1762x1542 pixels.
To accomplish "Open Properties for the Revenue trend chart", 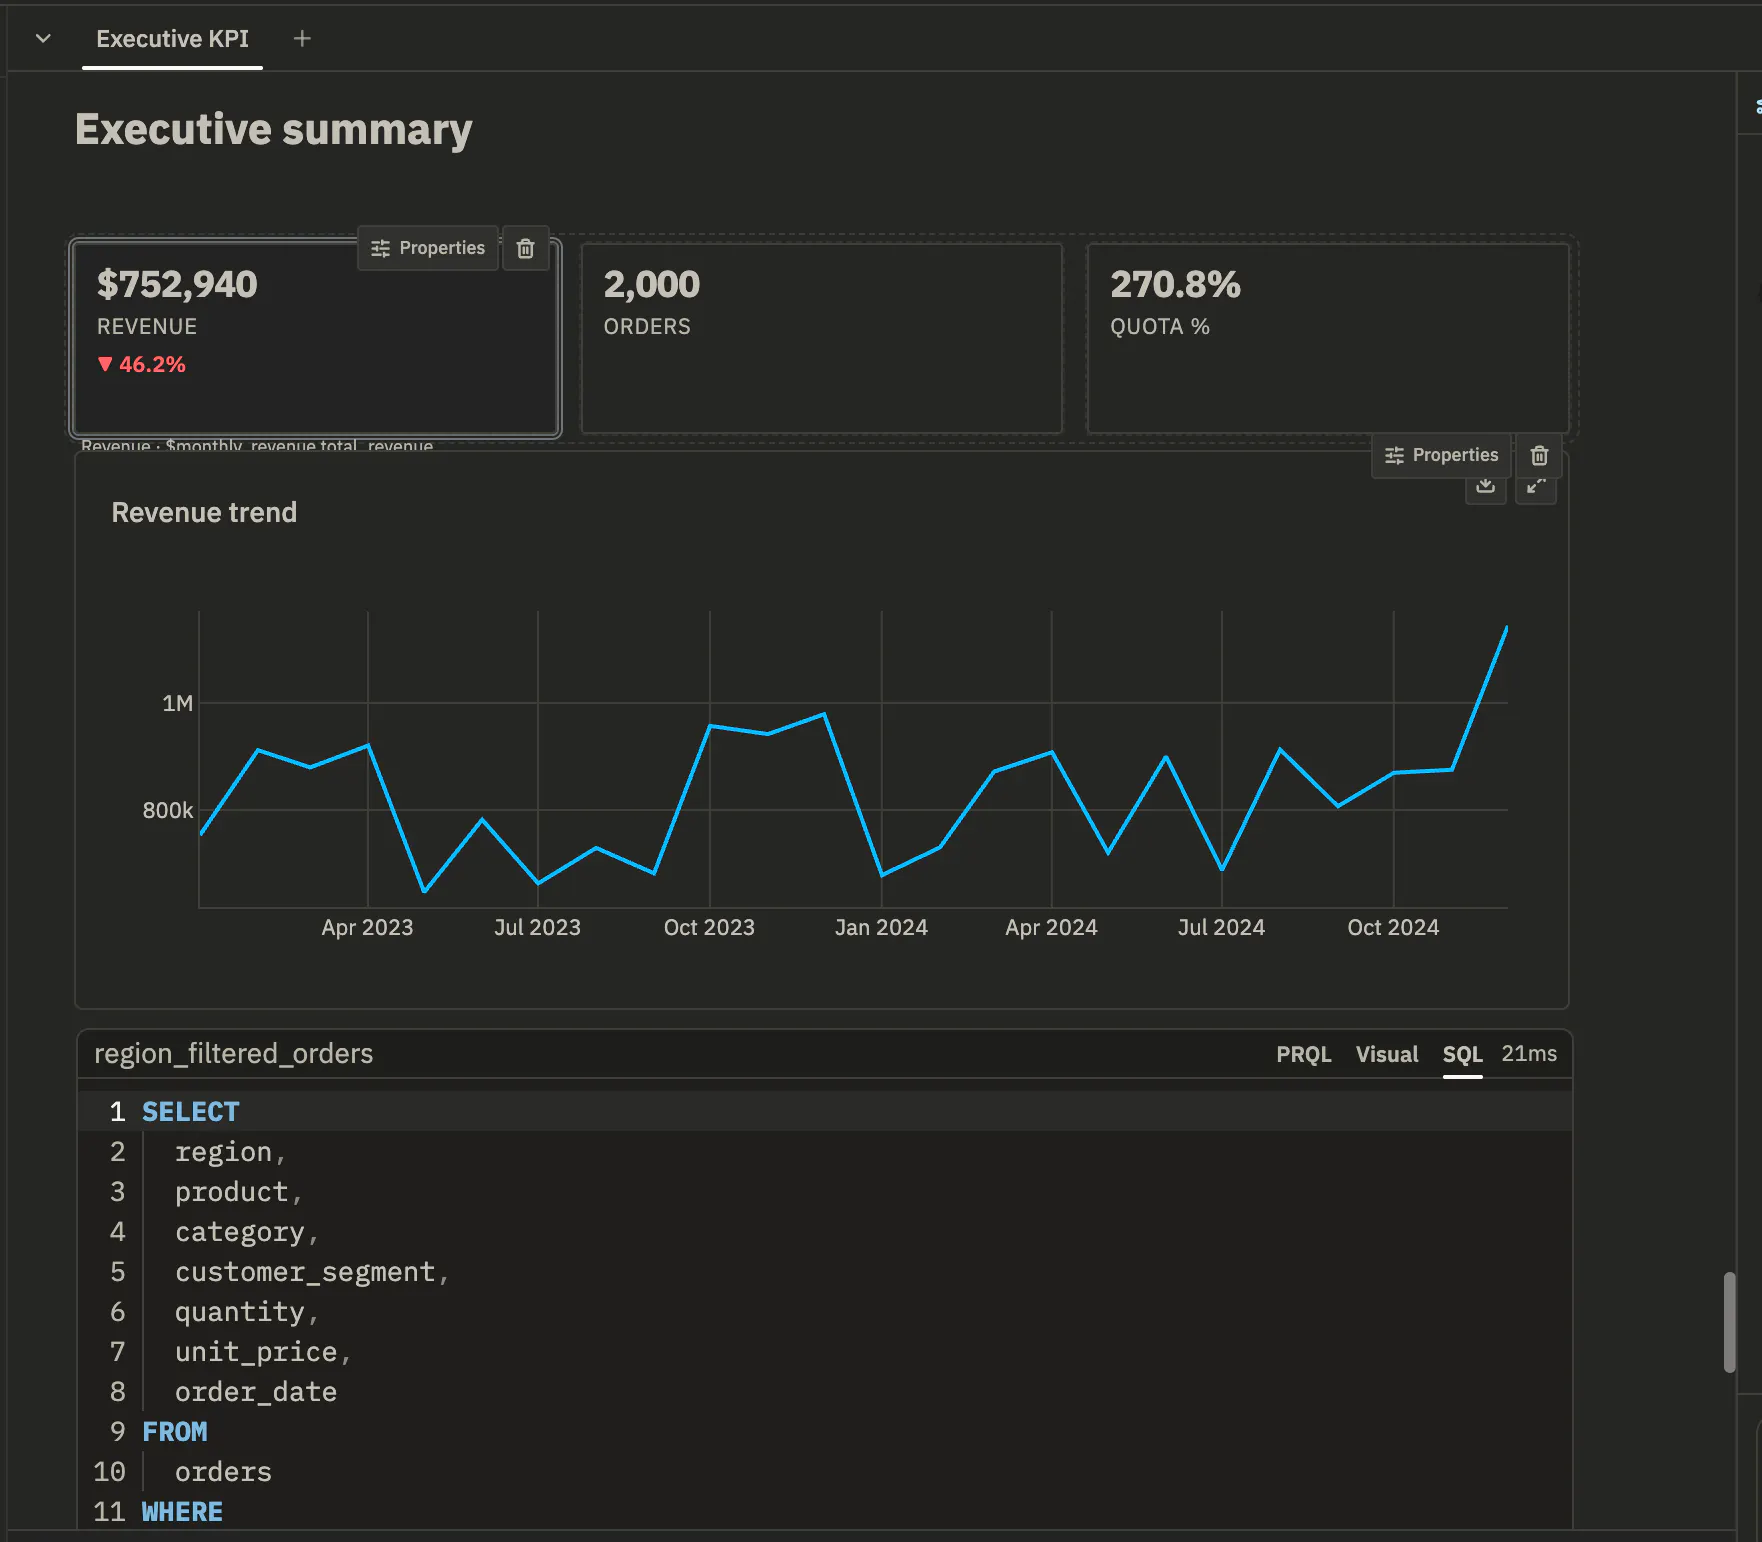I will click(x=1441, y=455).
